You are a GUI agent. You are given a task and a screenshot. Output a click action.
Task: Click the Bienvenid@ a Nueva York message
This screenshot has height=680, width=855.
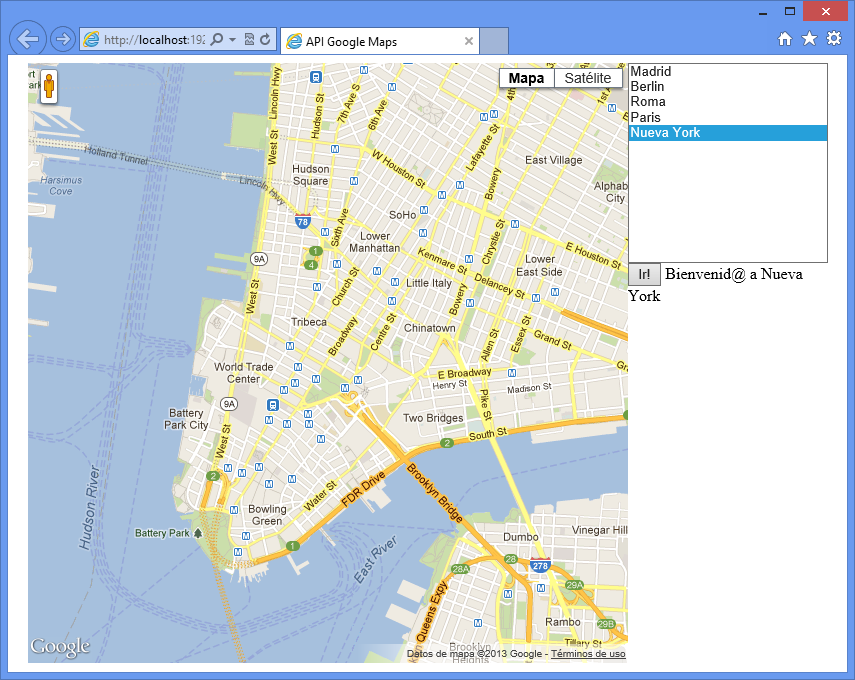tap(715, 285)
